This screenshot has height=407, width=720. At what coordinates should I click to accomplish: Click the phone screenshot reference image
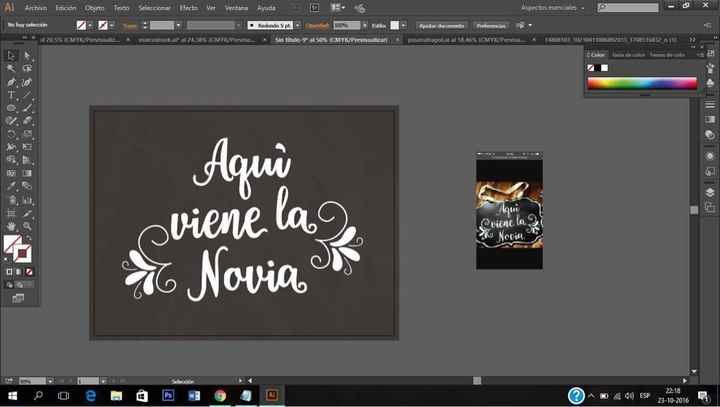pos(510,210)
